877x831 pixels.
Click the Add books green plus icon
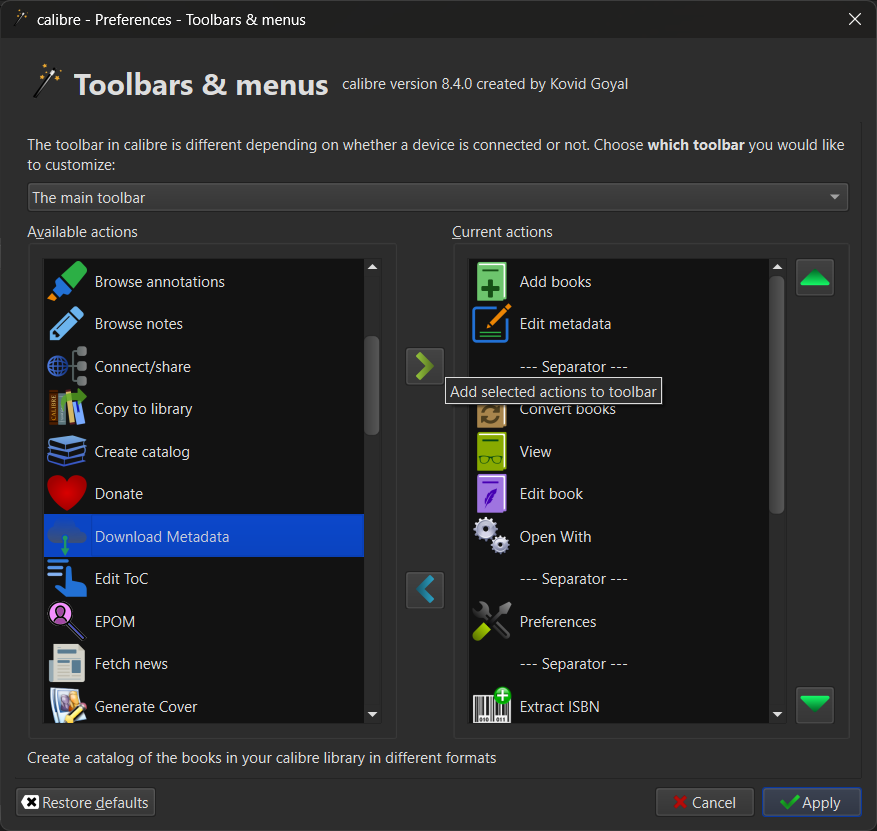pyautogui.click(x=492, y=281)
